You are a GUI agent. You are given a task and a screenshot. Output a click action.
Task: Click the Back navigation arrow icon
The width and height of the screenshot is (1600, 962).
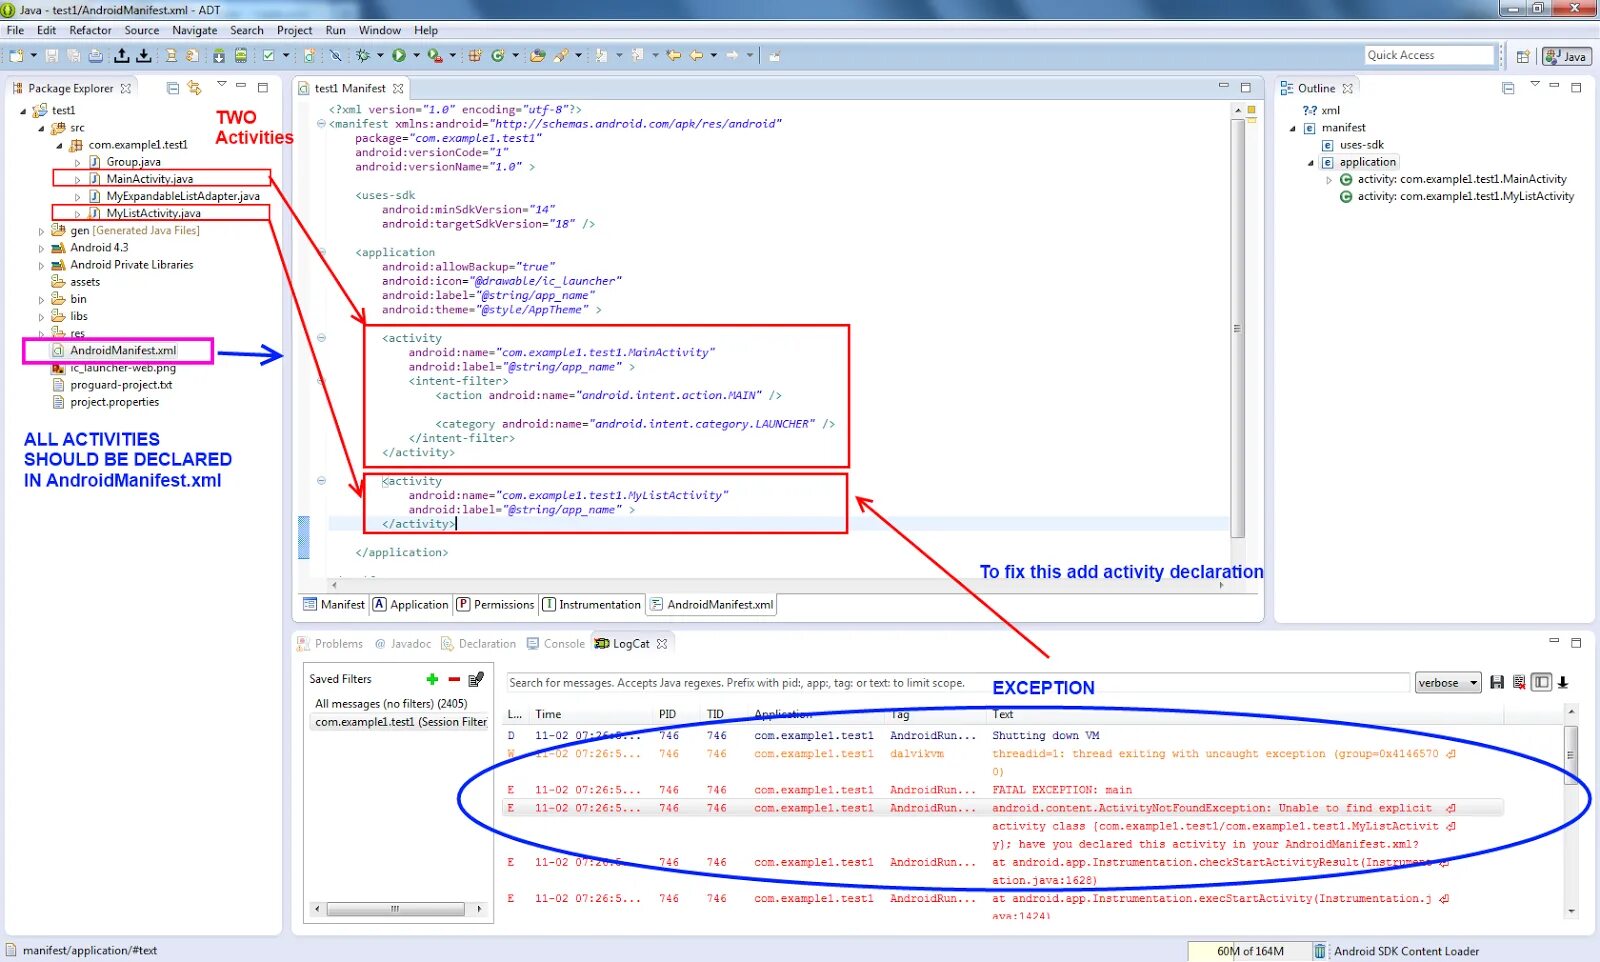coord(696,56)
